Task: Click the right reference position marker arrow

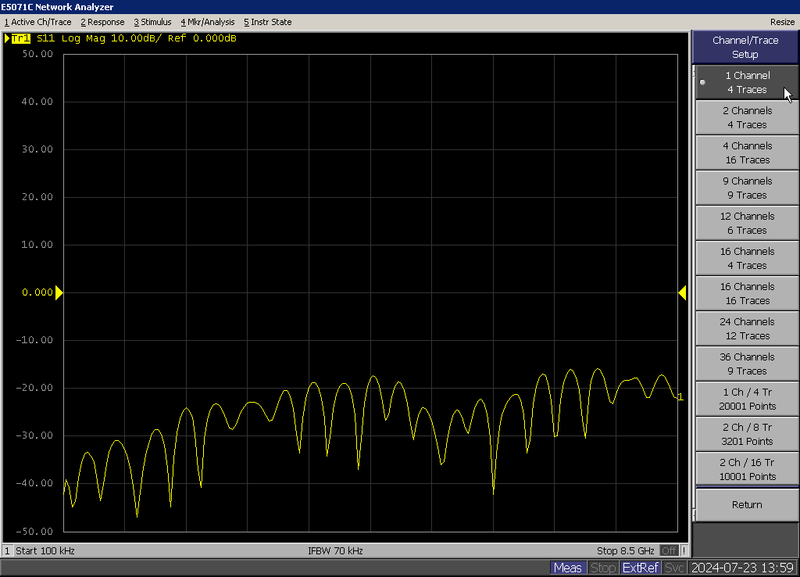Action: [682, 293]
